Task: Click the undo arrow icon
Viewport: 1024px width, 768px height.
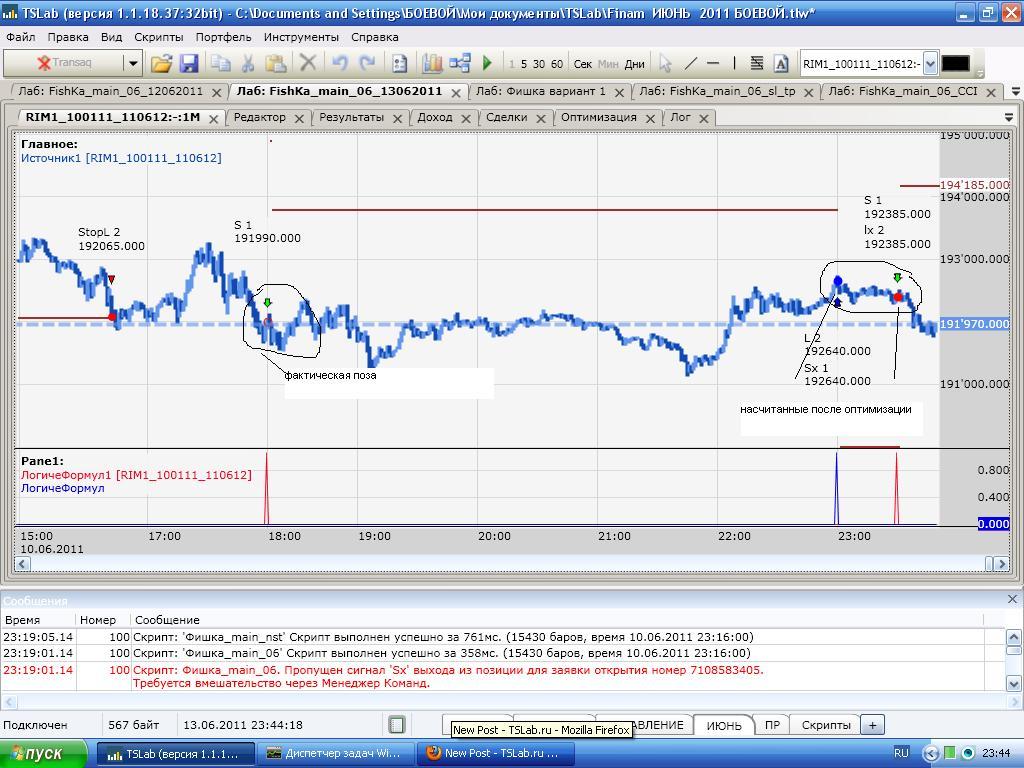Action: pos(339,63)
